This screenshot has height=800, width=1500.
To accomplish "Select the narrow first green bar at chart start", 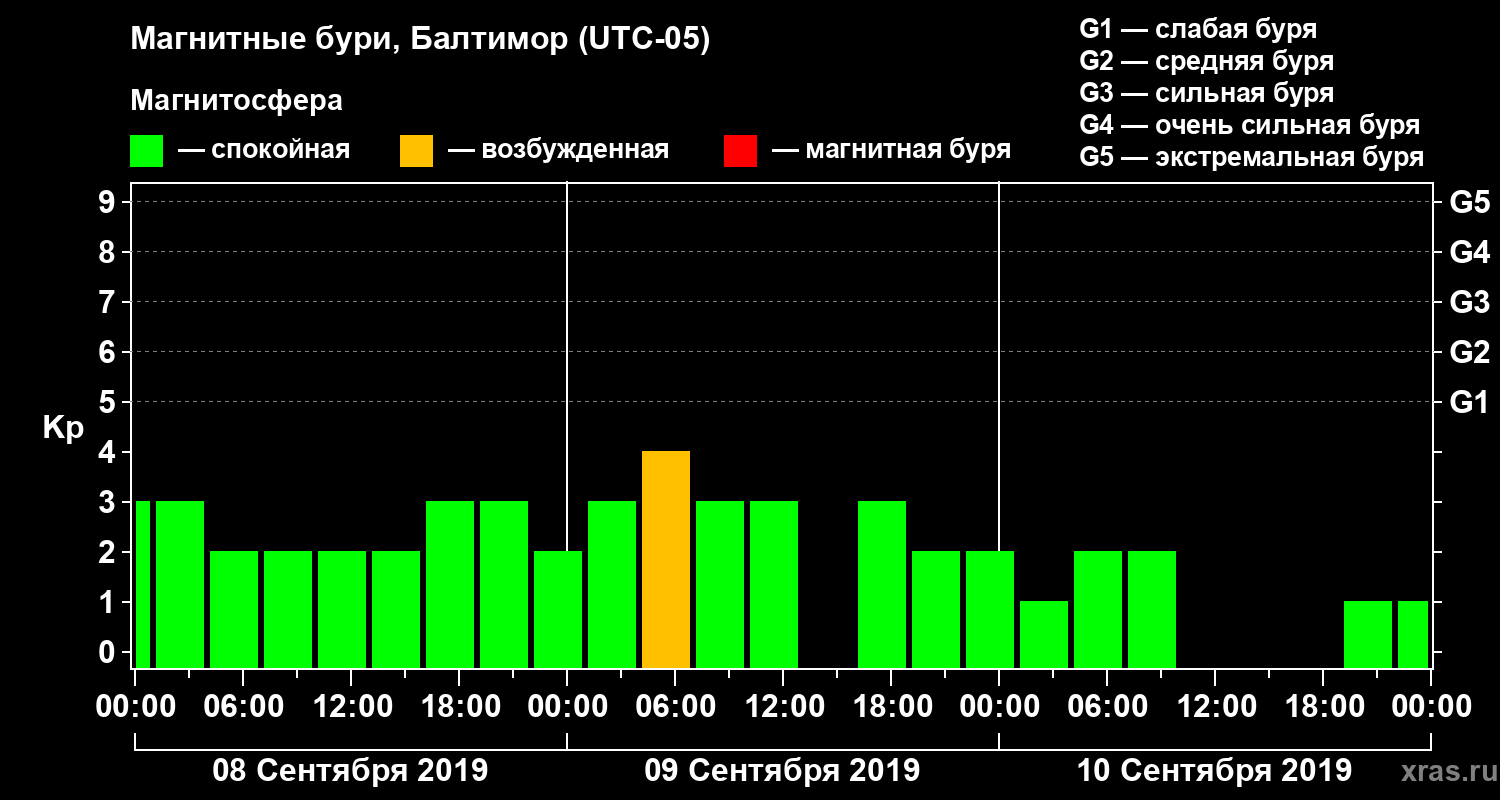I will click(142, 584).
